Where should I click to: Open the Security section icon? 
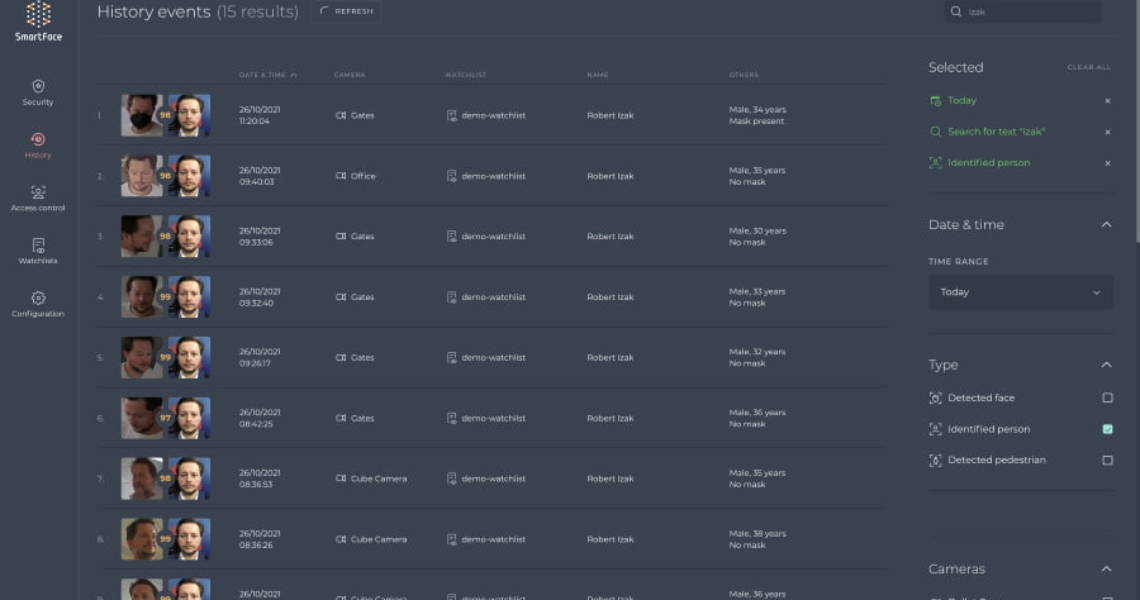click(x=38, y=87)
